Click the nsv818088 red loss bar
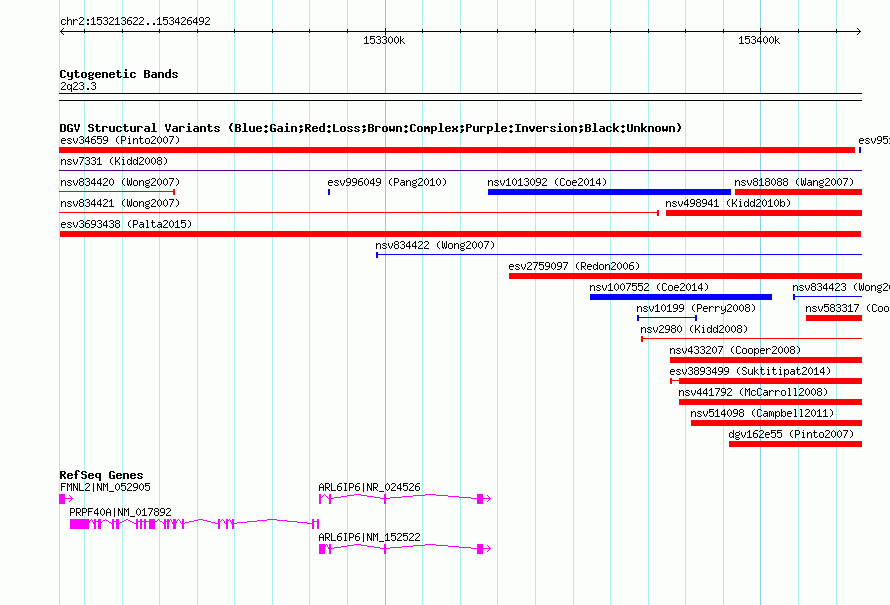The height and width of the screenshot is (605, 890). [798, 192]
